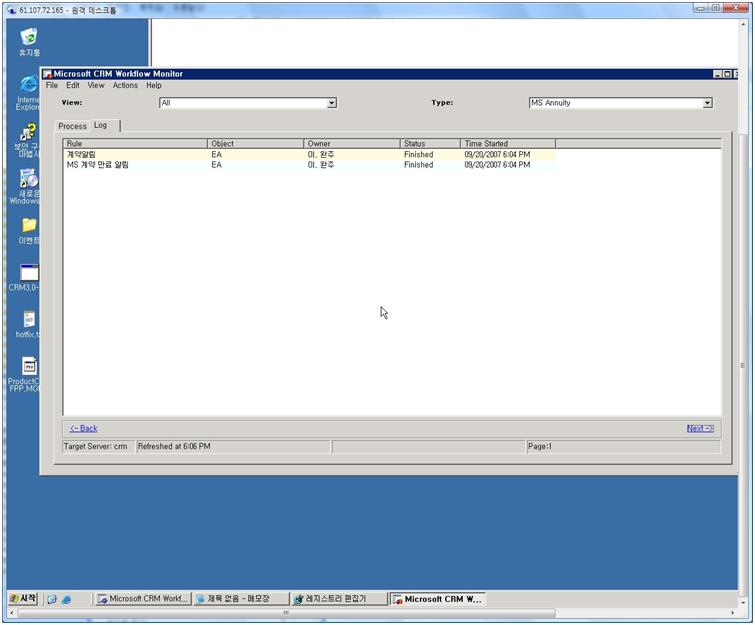Open the hotfix text file icon

(28, 324)
